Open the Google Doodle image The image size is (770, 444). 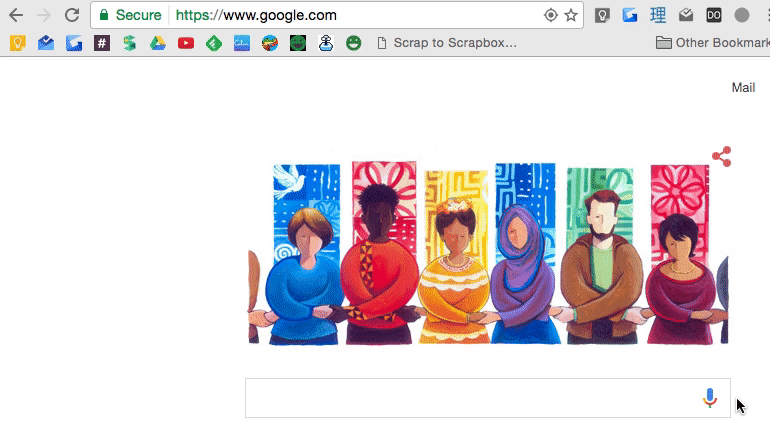point(488,253)
